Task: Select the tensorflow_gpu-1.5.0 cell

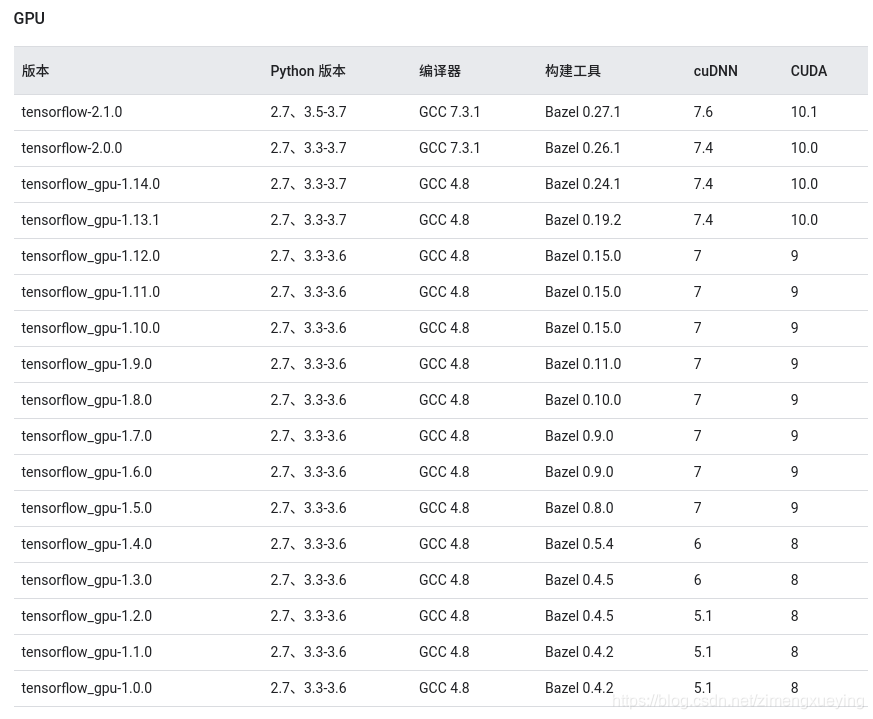Action: pos(87,508)
